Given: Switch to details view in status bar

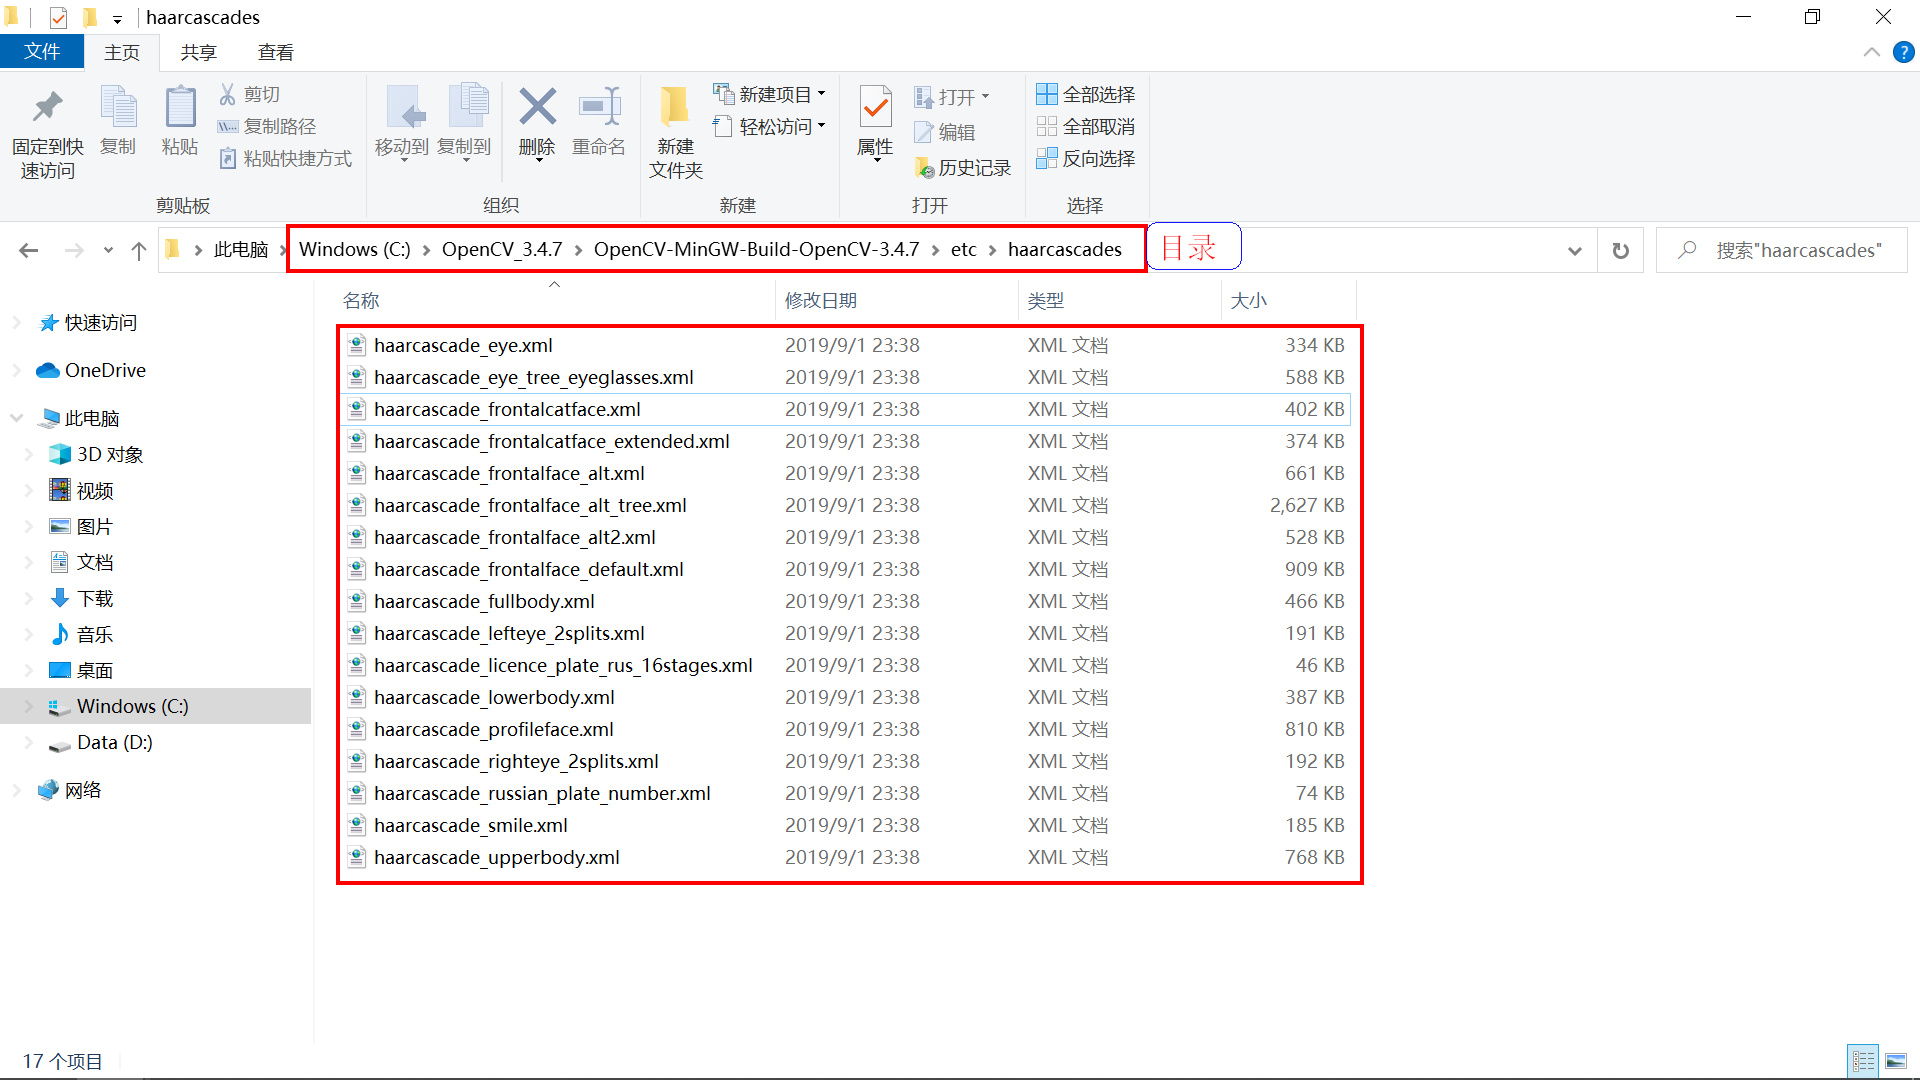Looking at the screenshot, I should 1863,1061.
